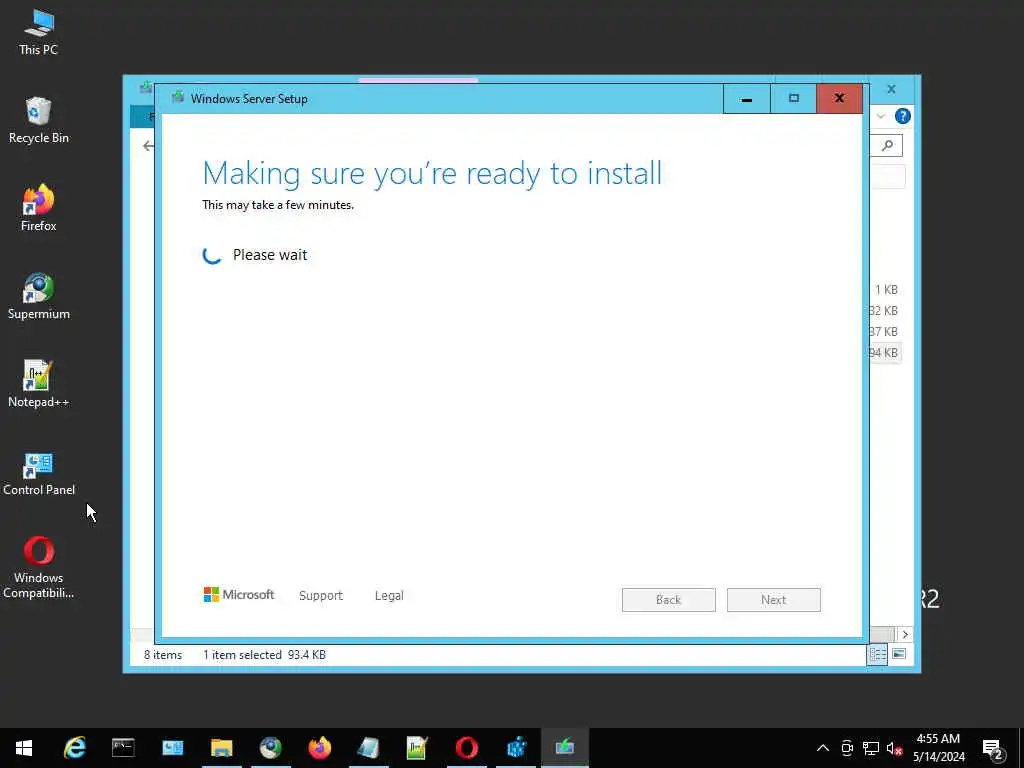
Task: Open the This PC desktop icon
Action: (39, 33)
